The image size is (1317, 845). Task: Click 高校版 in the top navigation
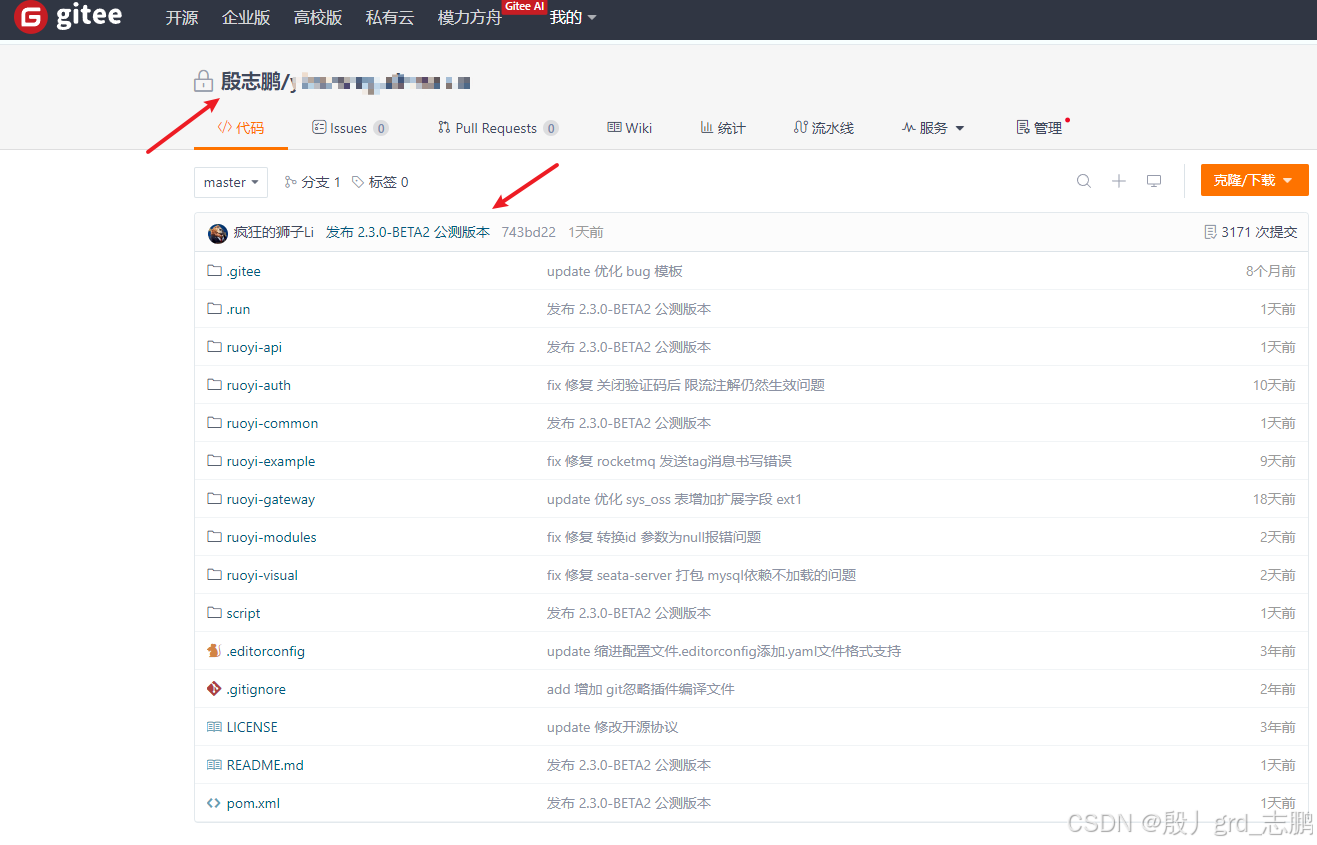coord(318,17)
